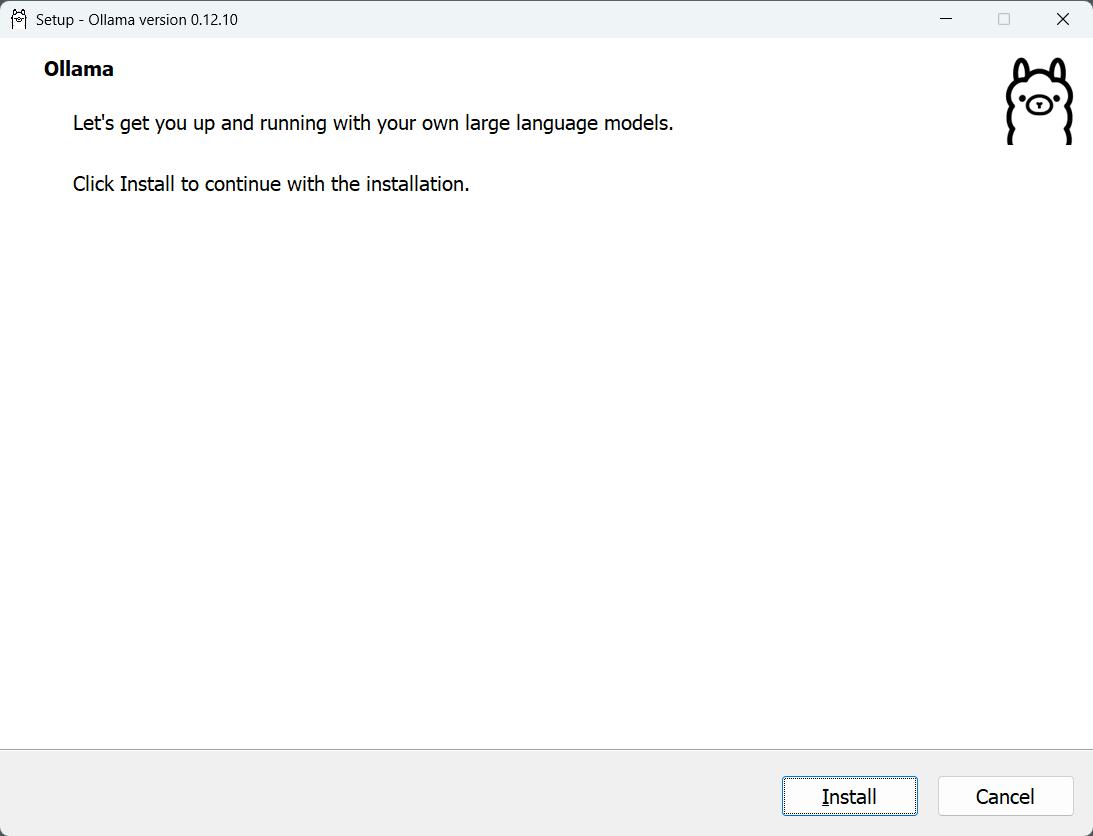Click the 'Click Install to continue' instruction text
The width and height of the screenshot is (1093, 836).
[270, 184]
